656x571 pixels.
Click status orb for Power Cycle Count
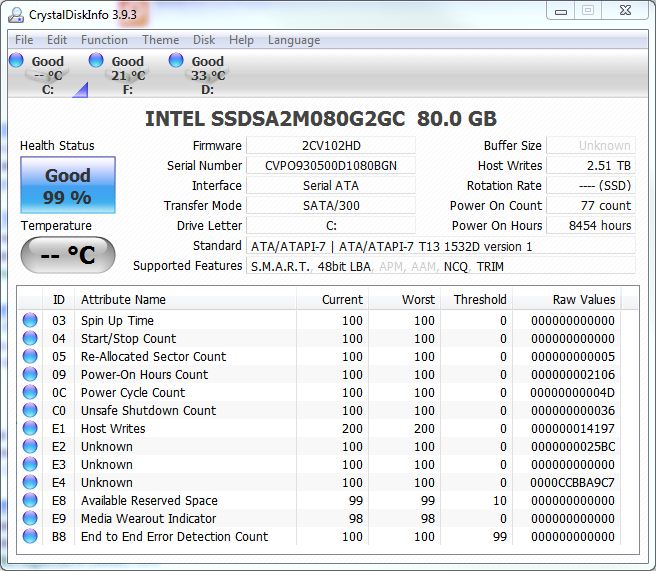pos(30,392)
